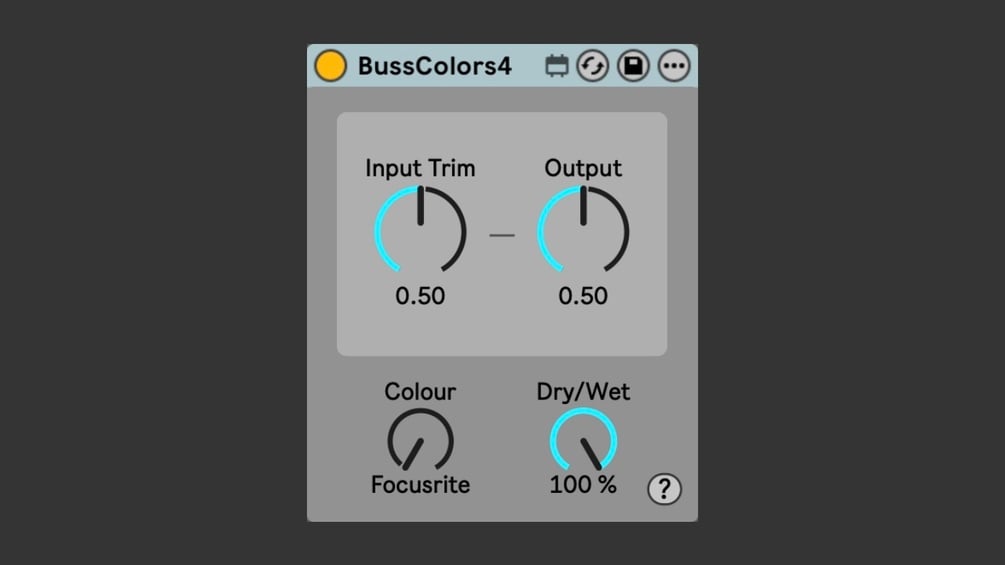Image resolution: width=1005 pixels, height=565 pixels.
Task: Click the BussColors4 device title
Action: [x=435, y=66]
